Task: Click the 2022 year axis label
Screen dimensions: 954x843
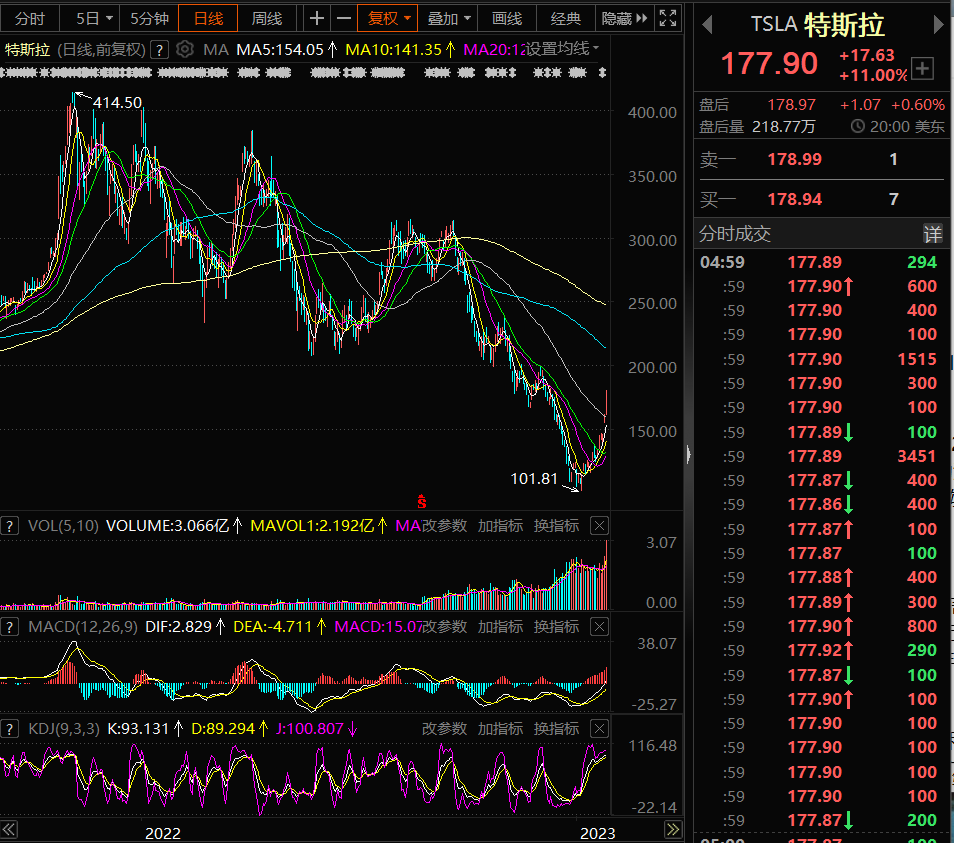Action: pos(162,833)
